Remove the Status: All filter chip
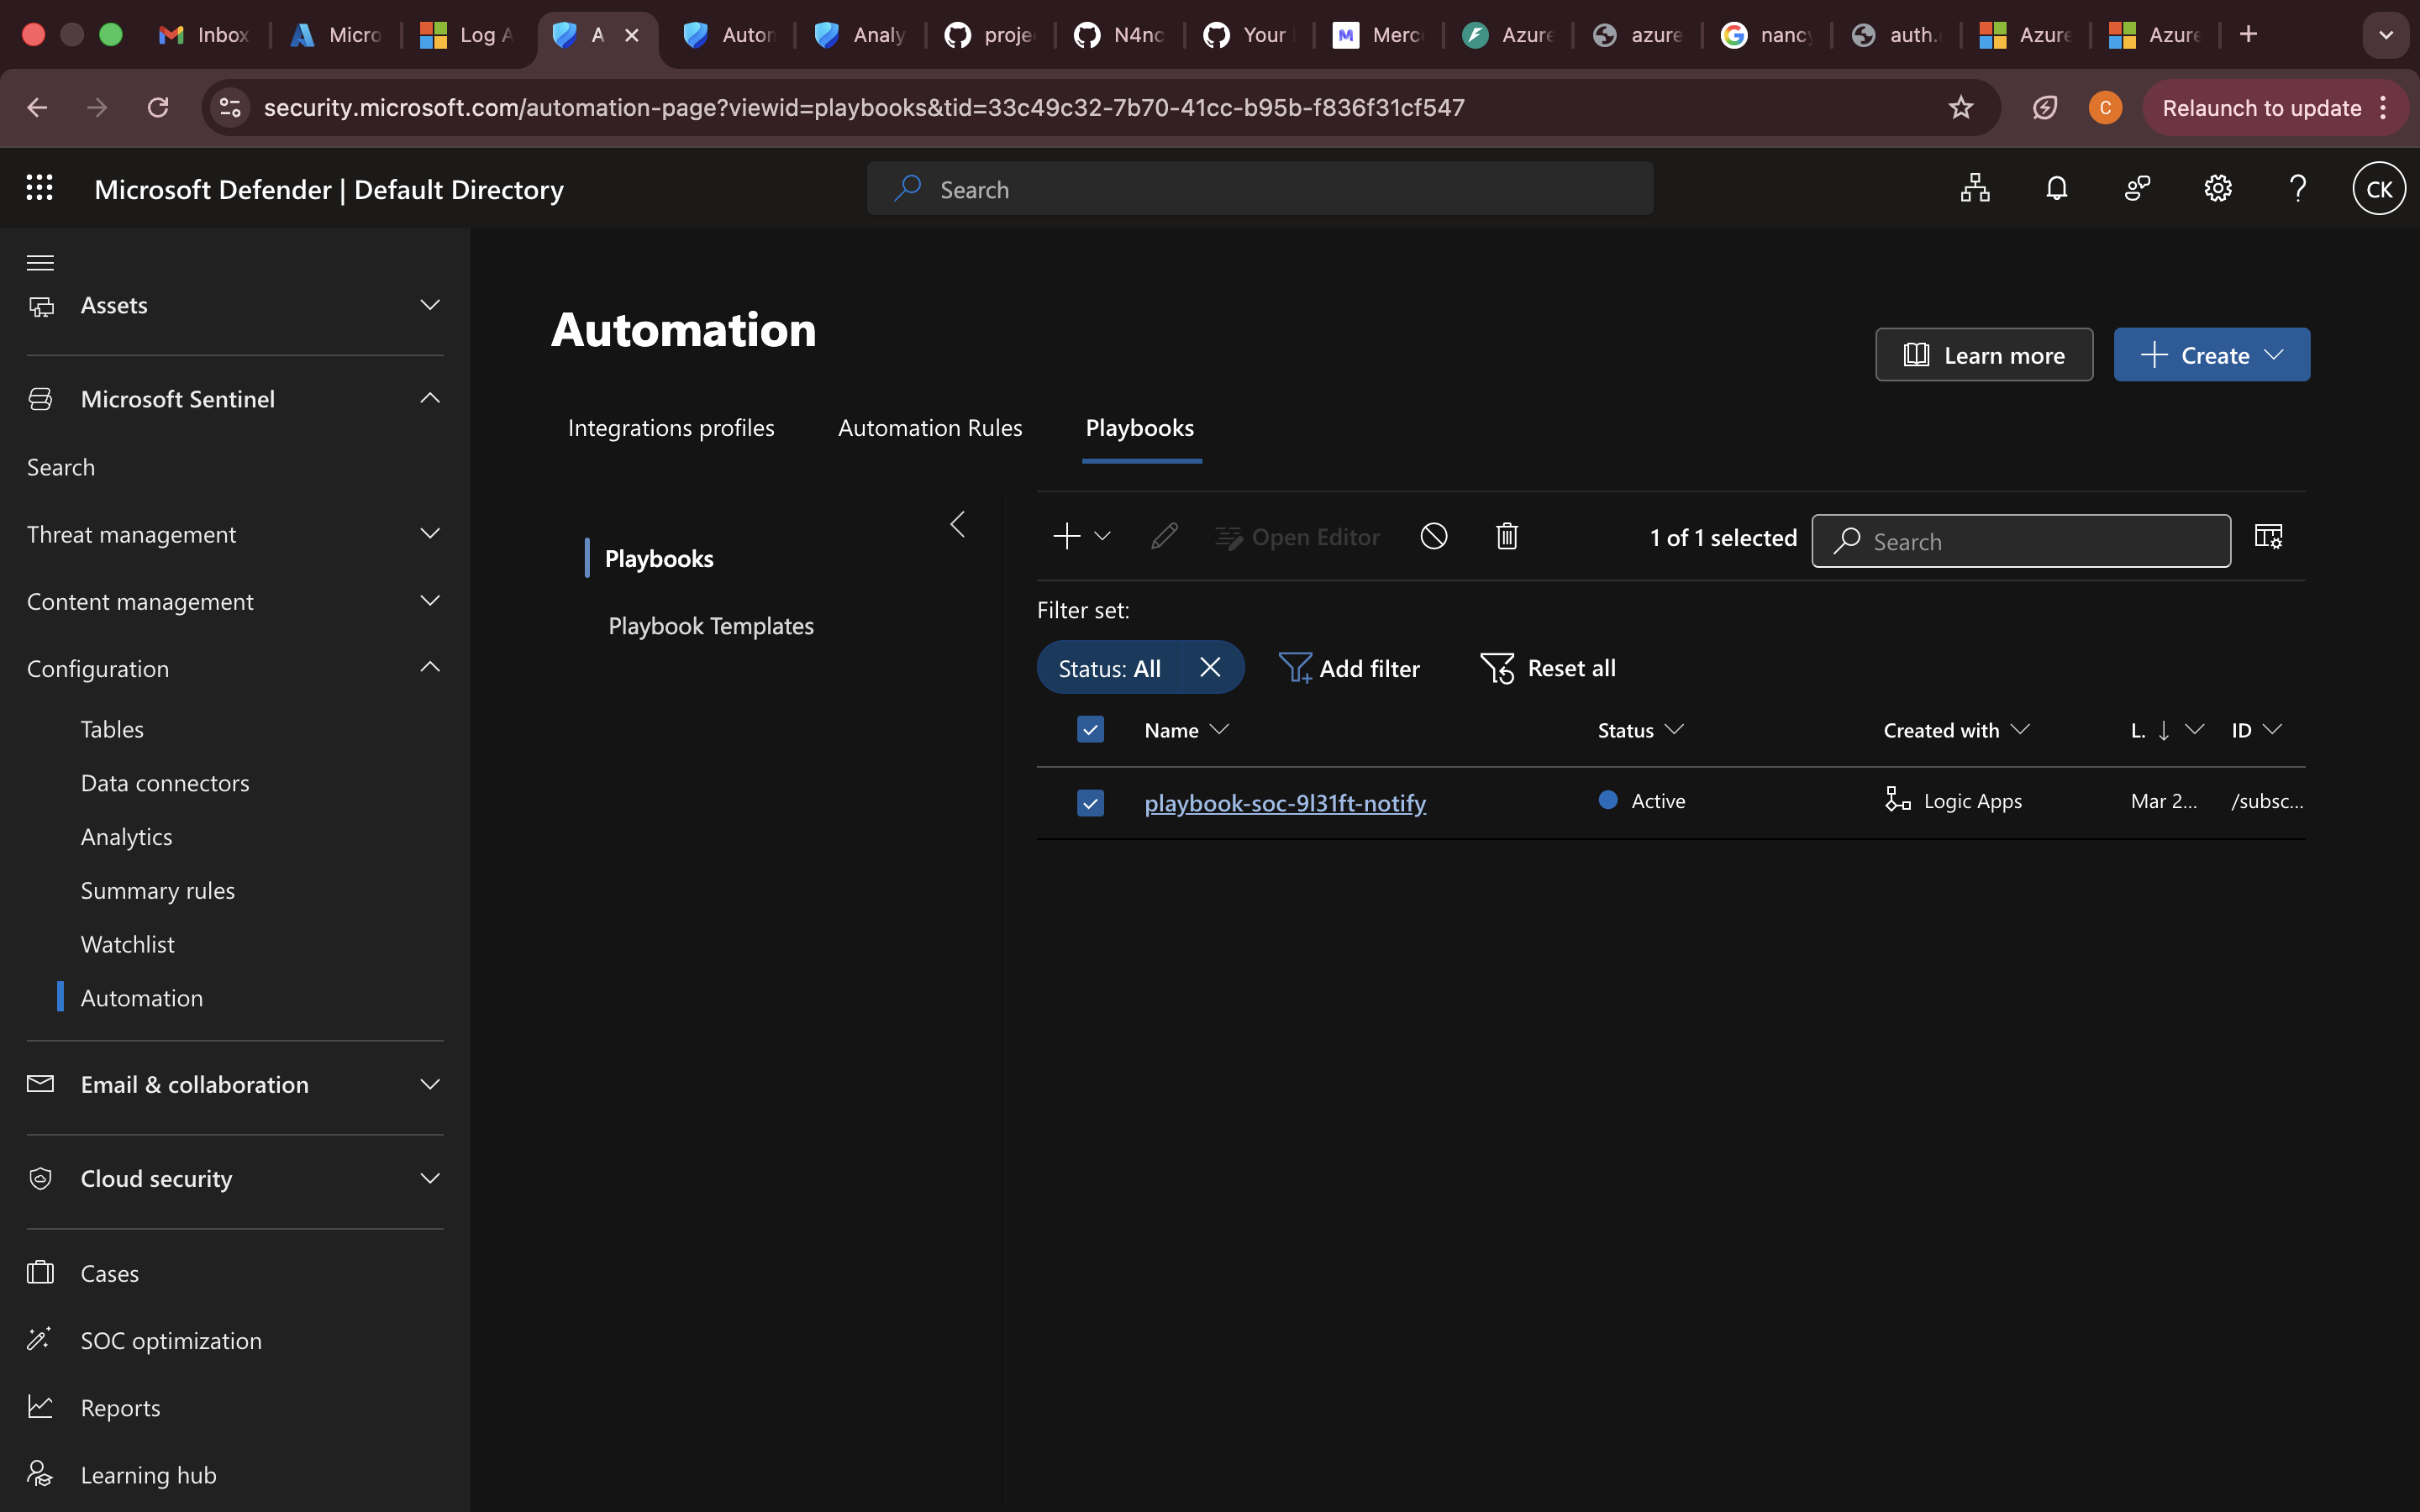Screen dimensions: 2420x1512 (1210, 668)
